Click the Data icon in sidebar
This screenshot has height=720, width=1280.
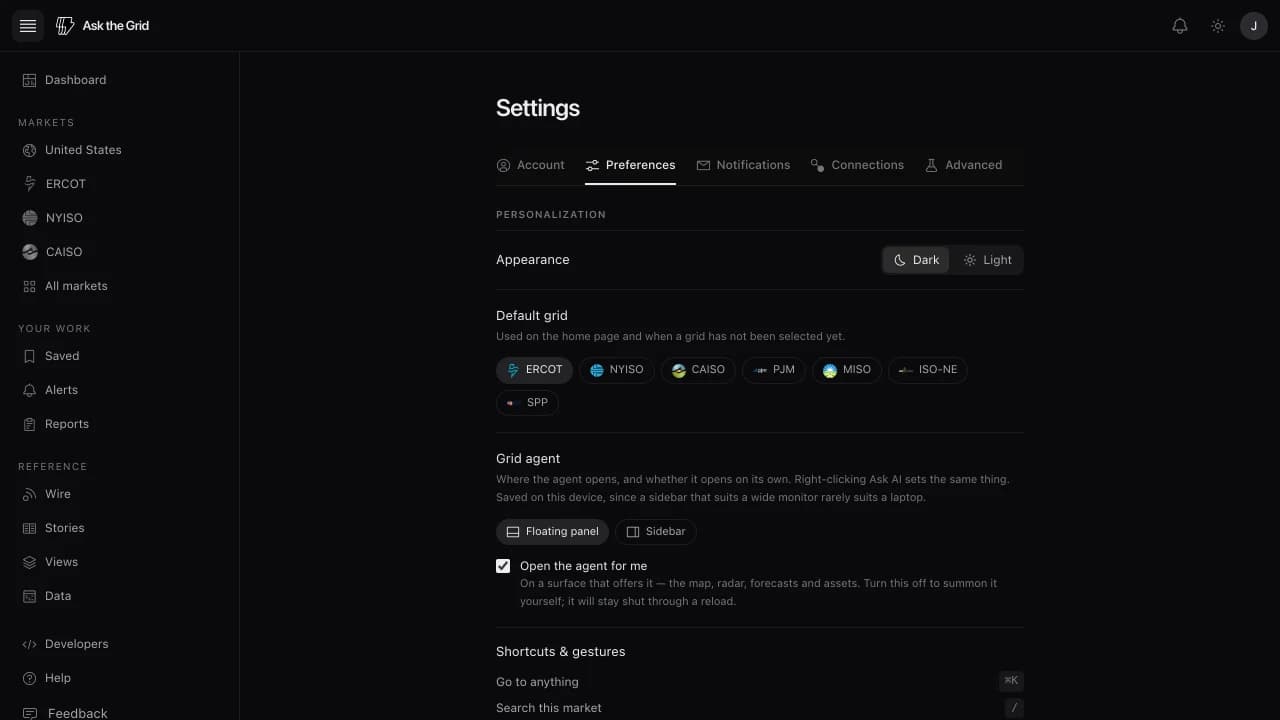pos(30,596)
